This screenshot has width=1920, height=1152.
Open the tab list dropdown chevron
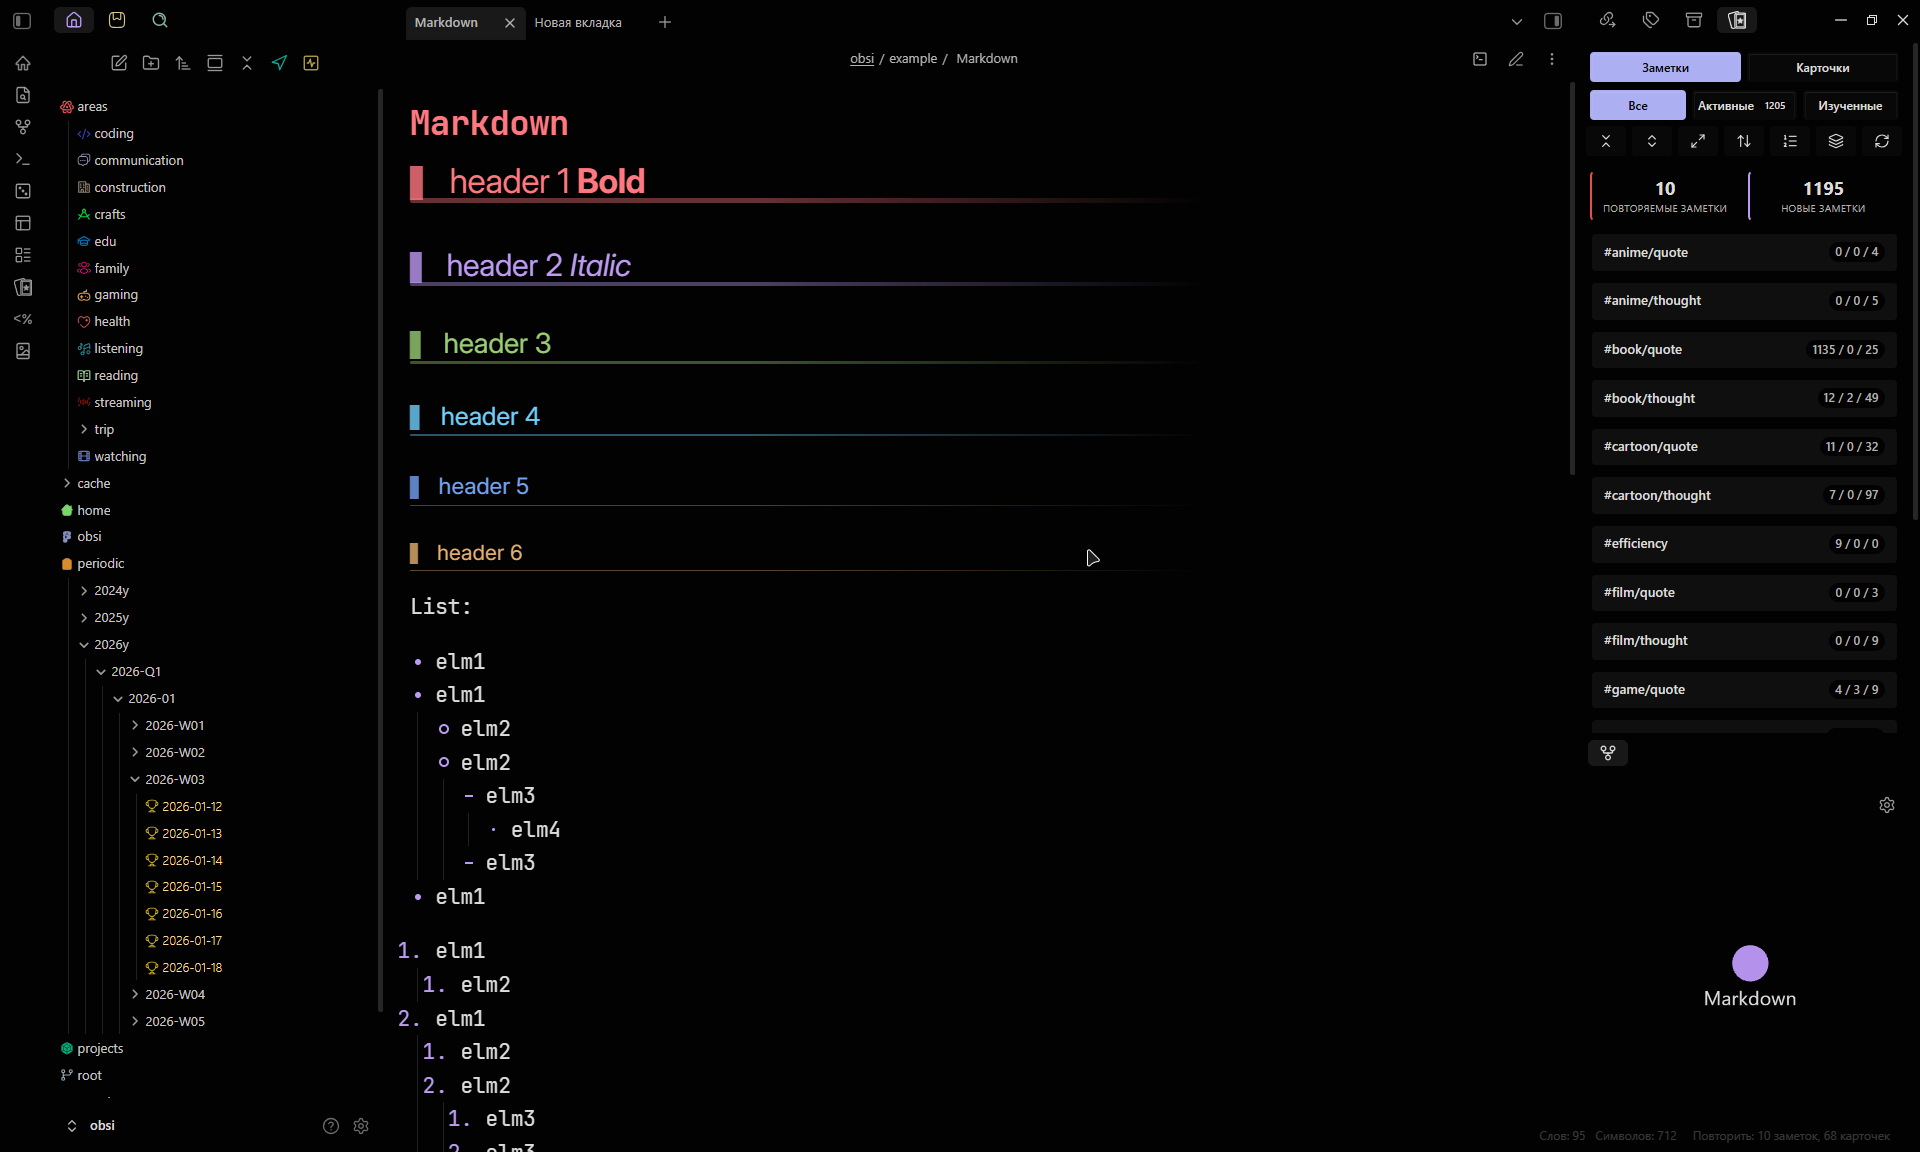(x=1517, y=21)
